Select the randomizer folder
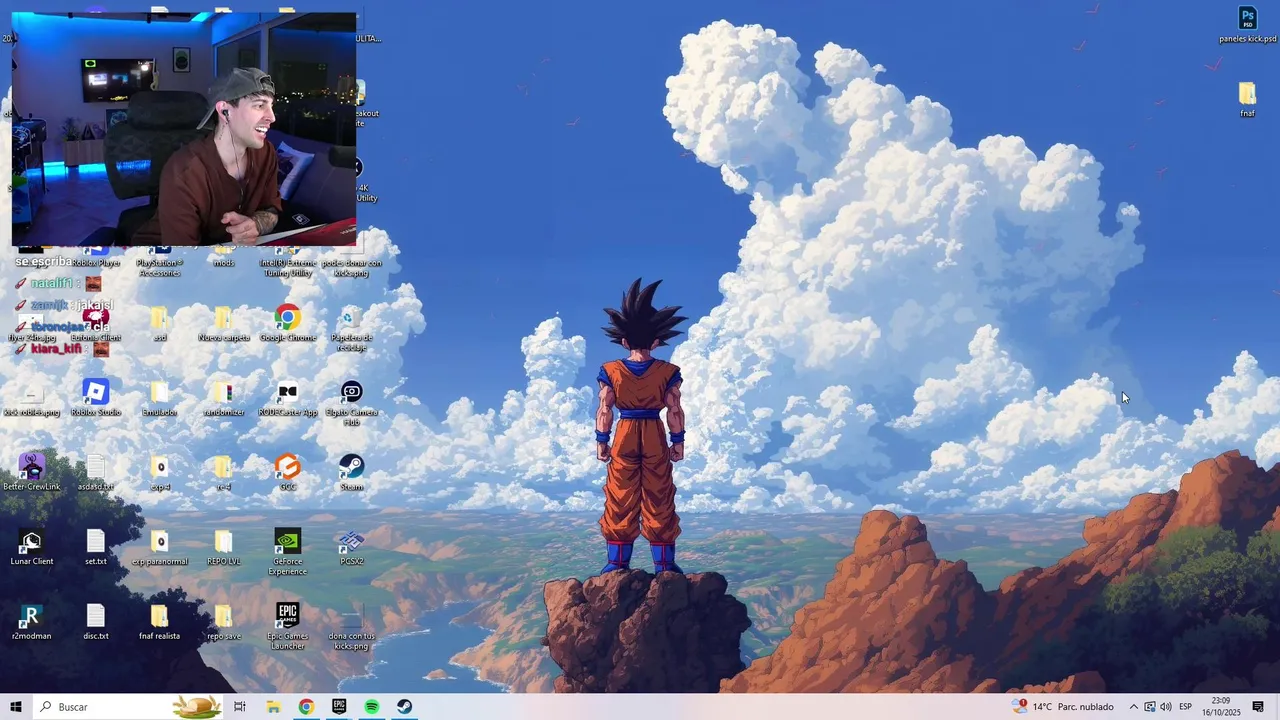 tap(224, 398)
